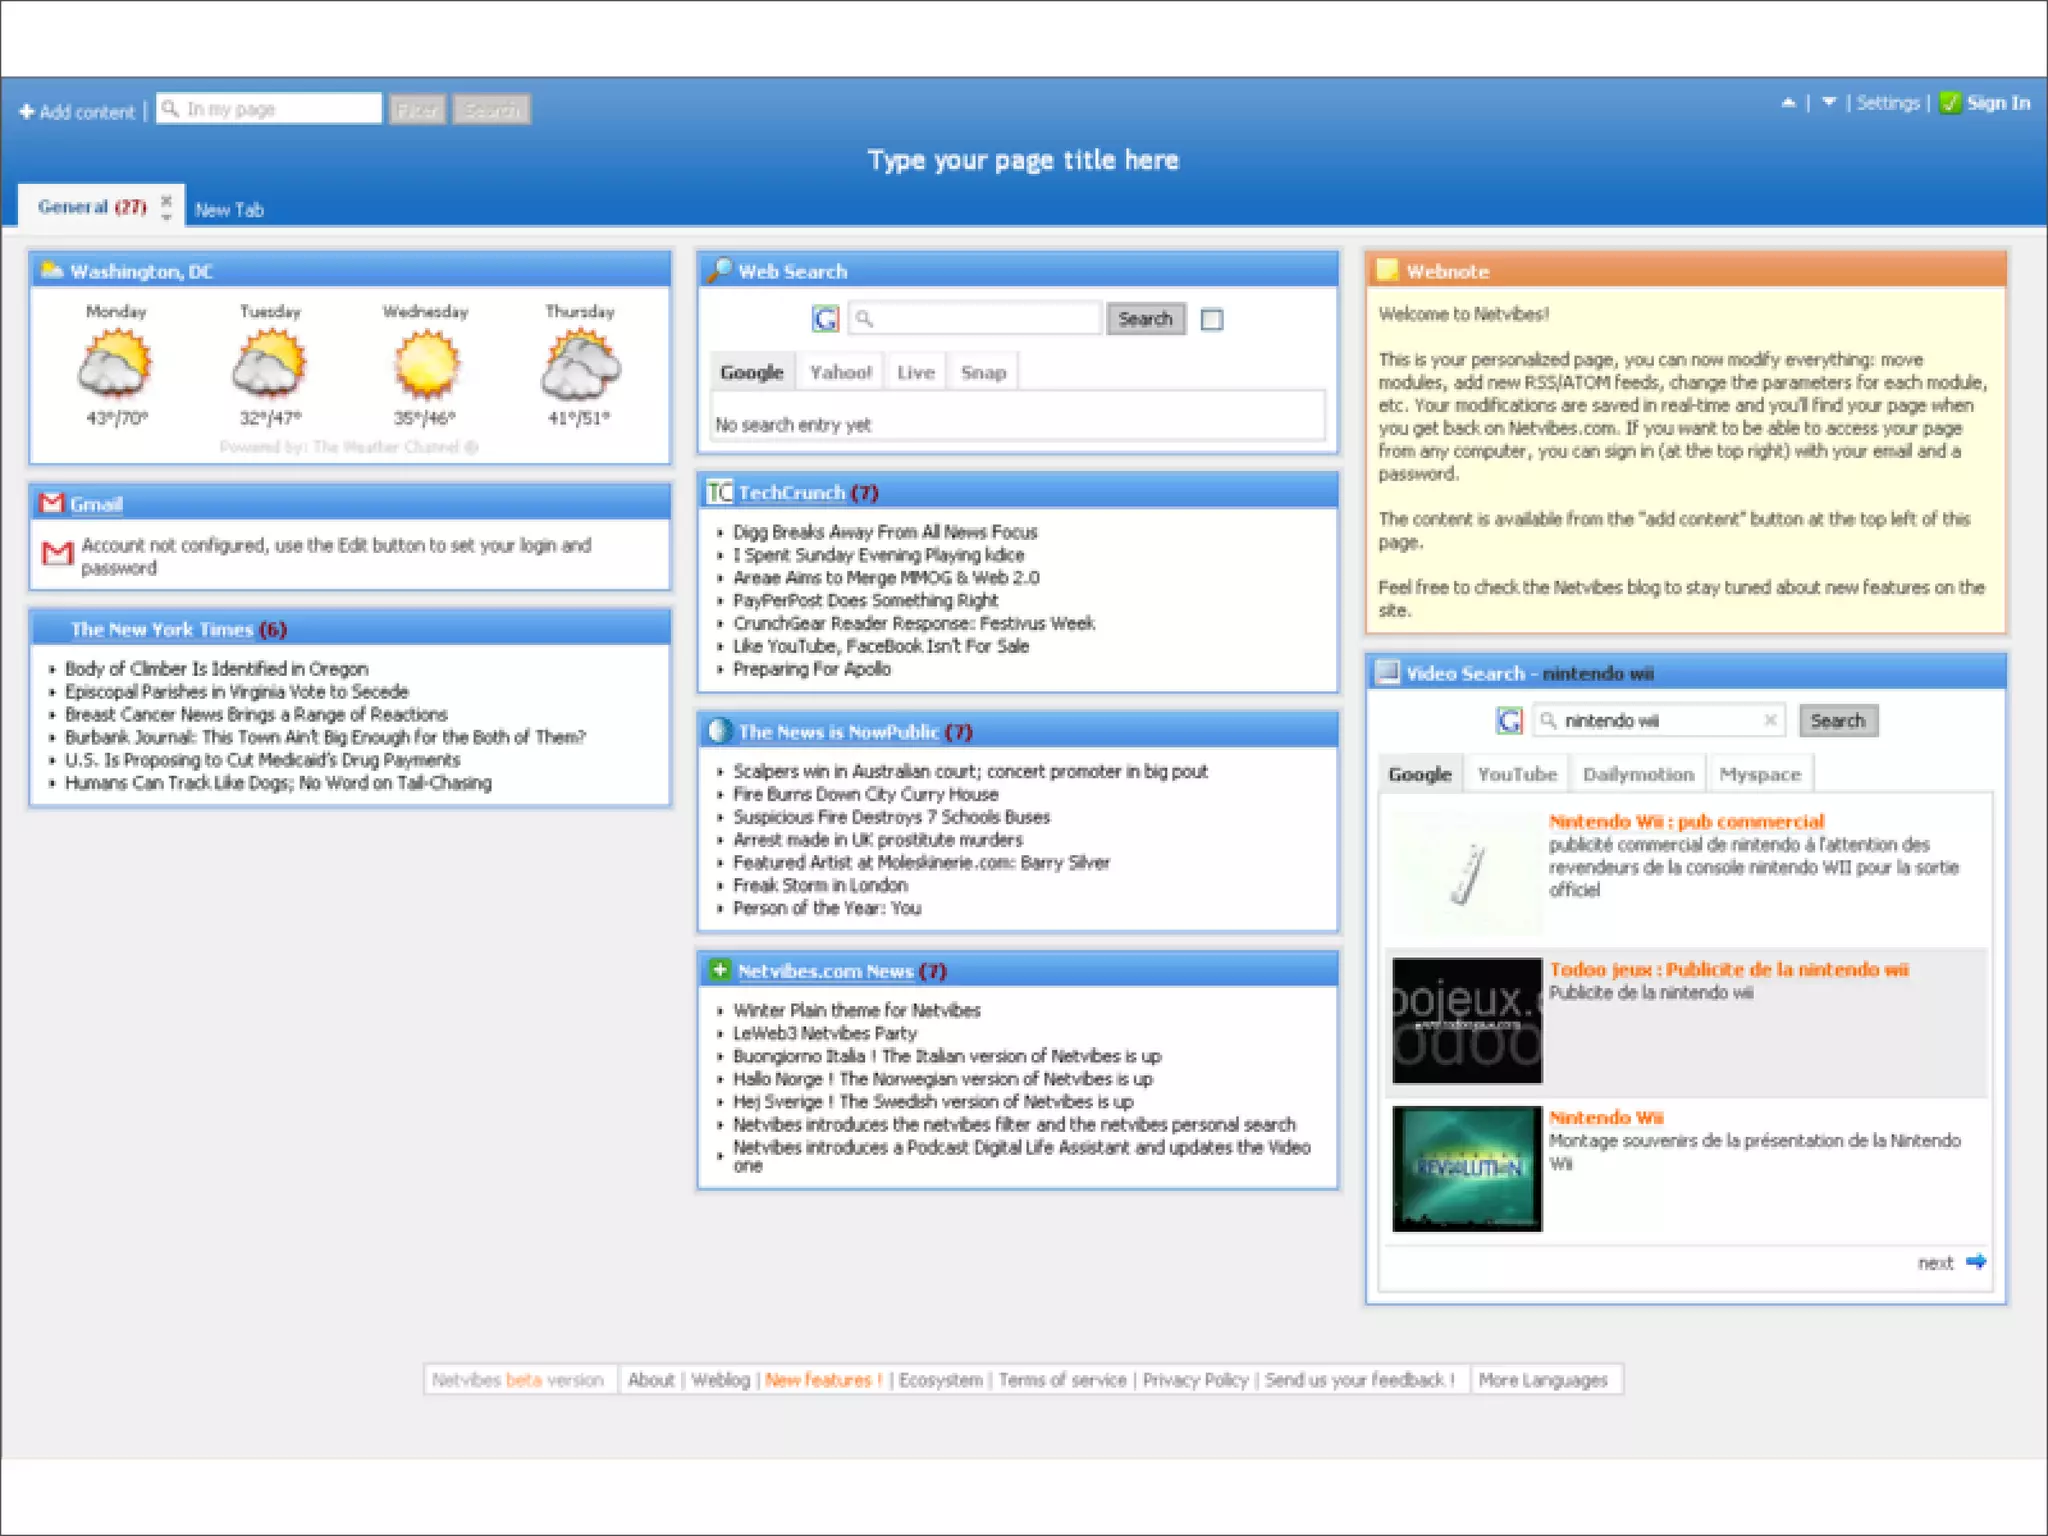Open Privacy Policy footer link
Image resolution: width=2048 pixels, height=1536 pixels.
pyautogui.click(x=1195, y=1380)
